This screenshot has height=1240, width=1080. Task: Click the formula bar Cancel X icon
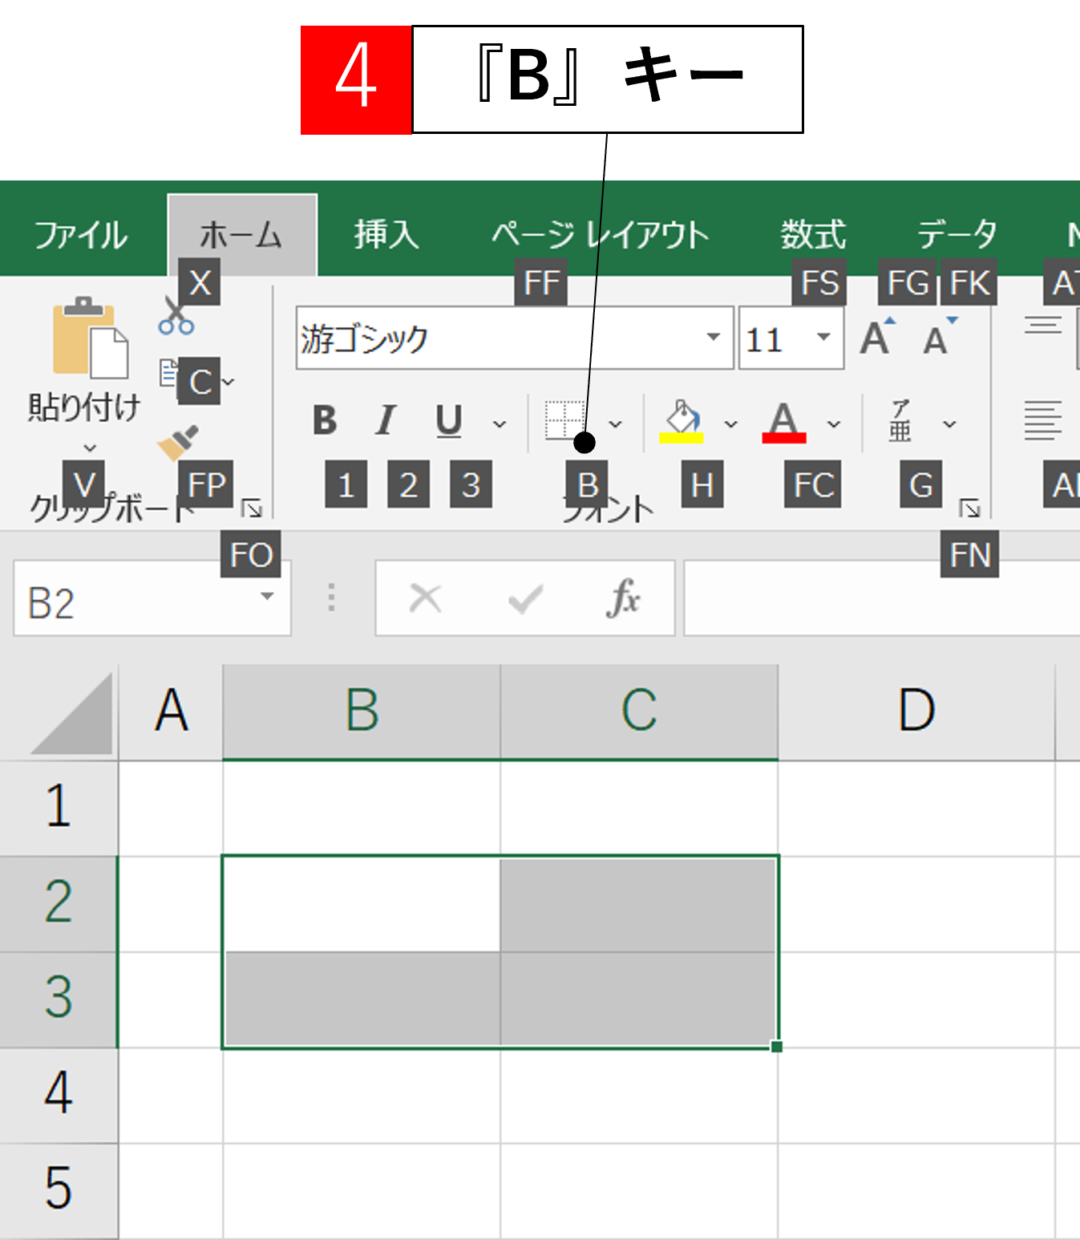click(425, 598)
